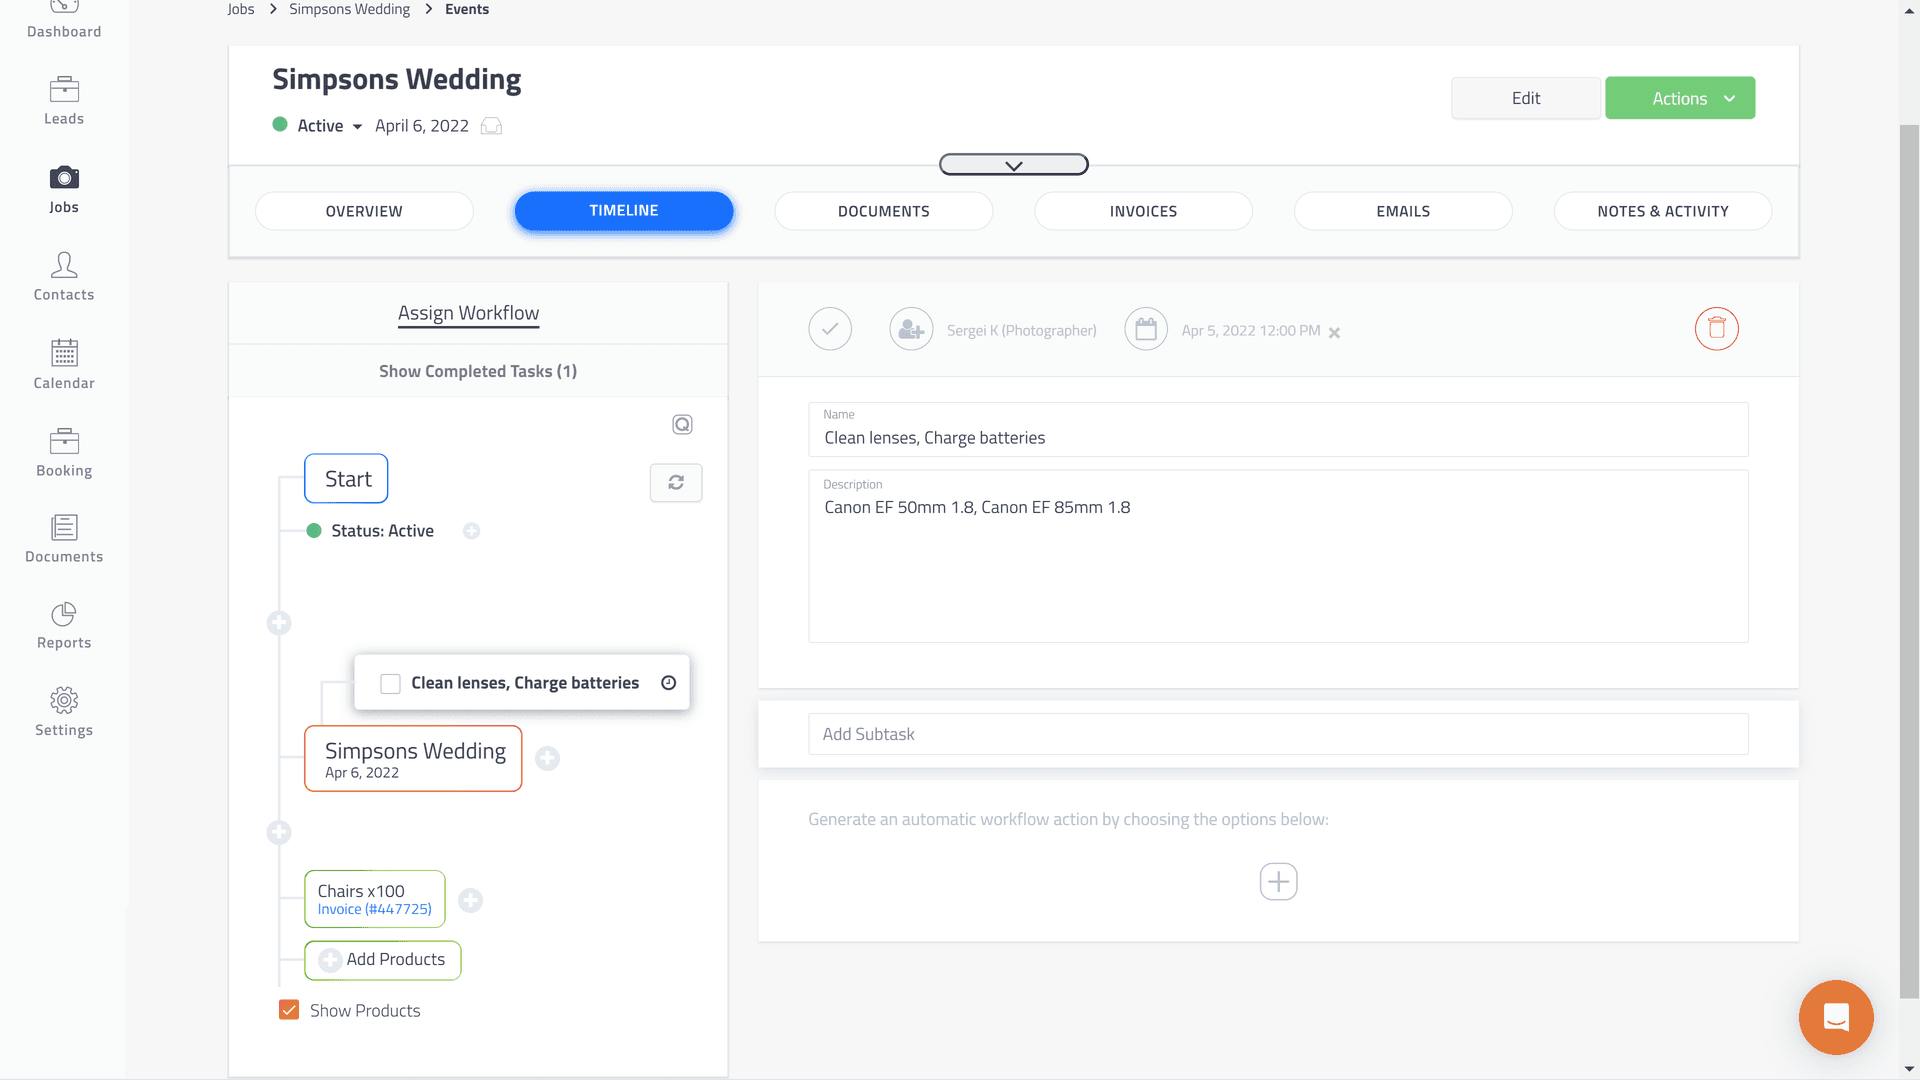Viewport: 1920px width, 1080px height.
Task: Click the assign user icon
Action: (911, 329)
